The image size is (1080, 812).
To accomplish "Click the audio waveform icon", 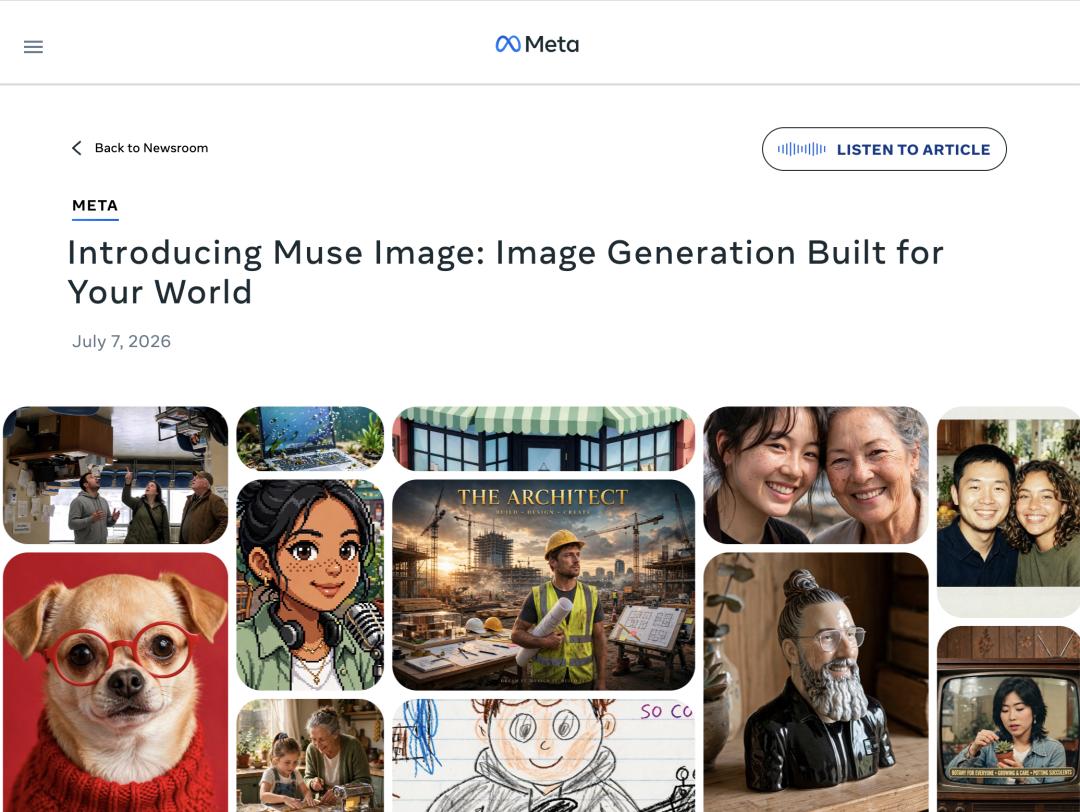I will point(801,149).
